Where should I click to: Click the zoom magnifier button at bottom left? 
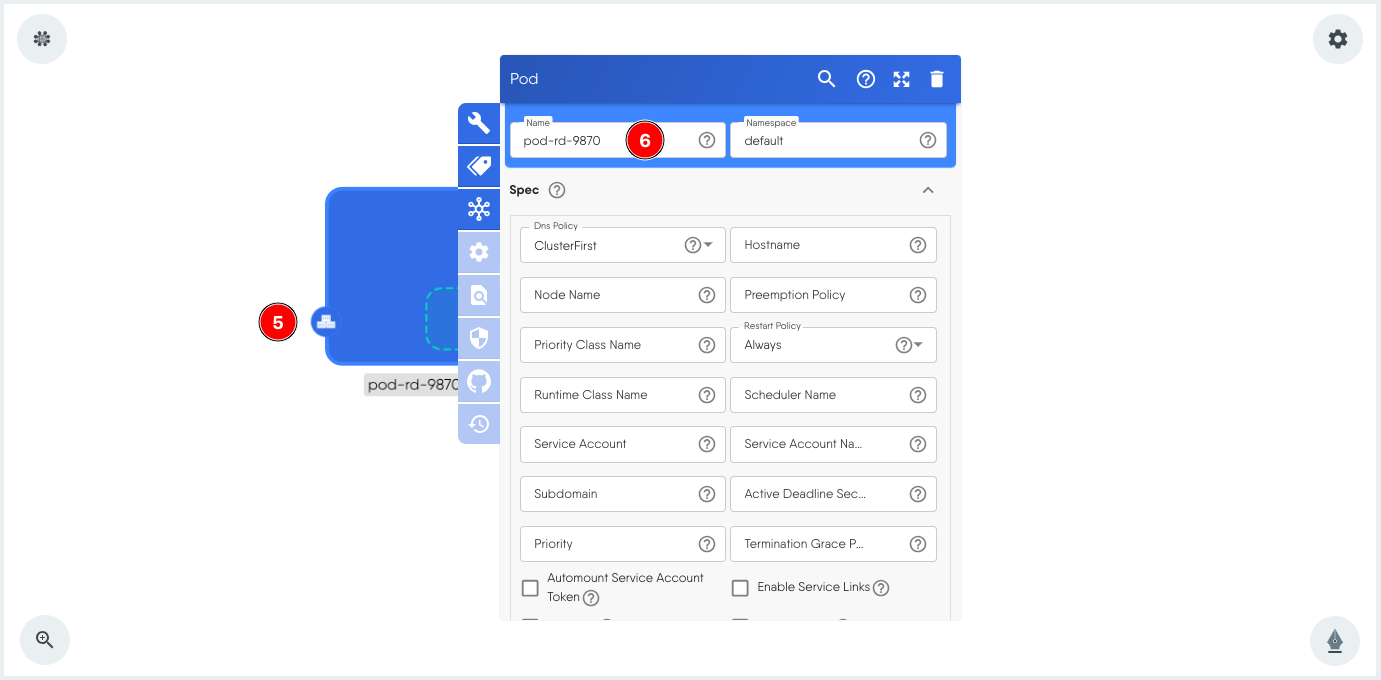click(45, 640)
